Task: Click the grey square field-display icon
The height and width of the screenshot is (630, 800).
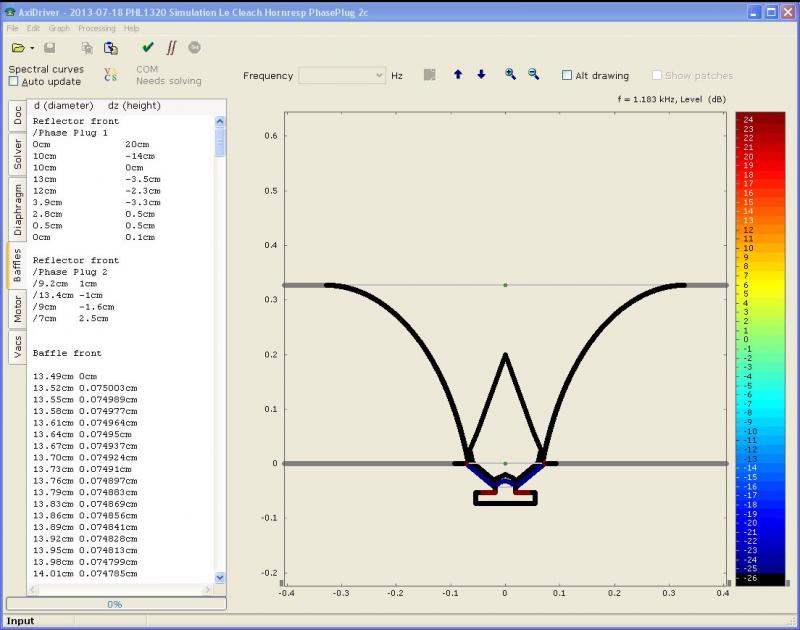Action: tap(430, 75)
